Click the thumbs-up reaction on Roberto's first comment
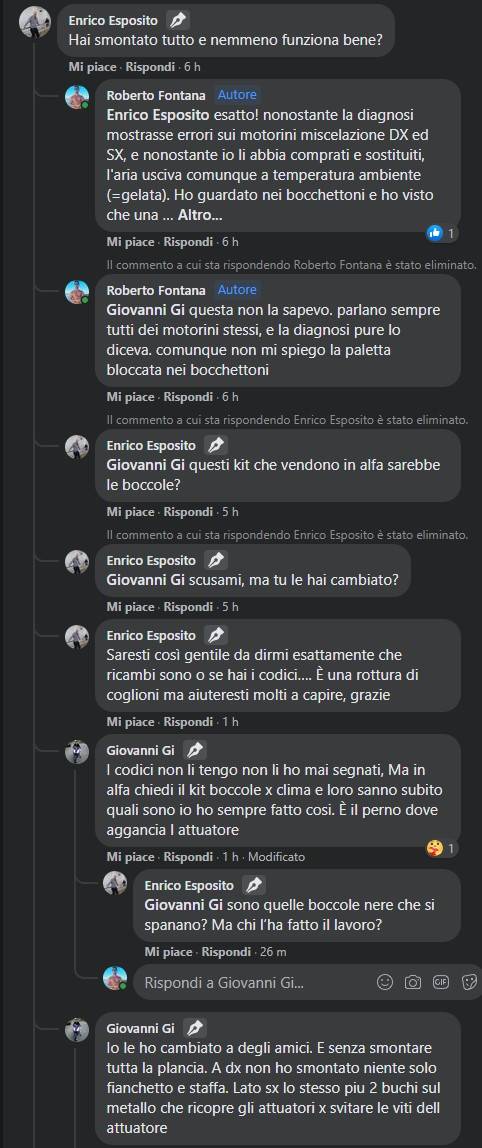The width and height of the screenshot is (482, 1148). click(x=435, y=234)
